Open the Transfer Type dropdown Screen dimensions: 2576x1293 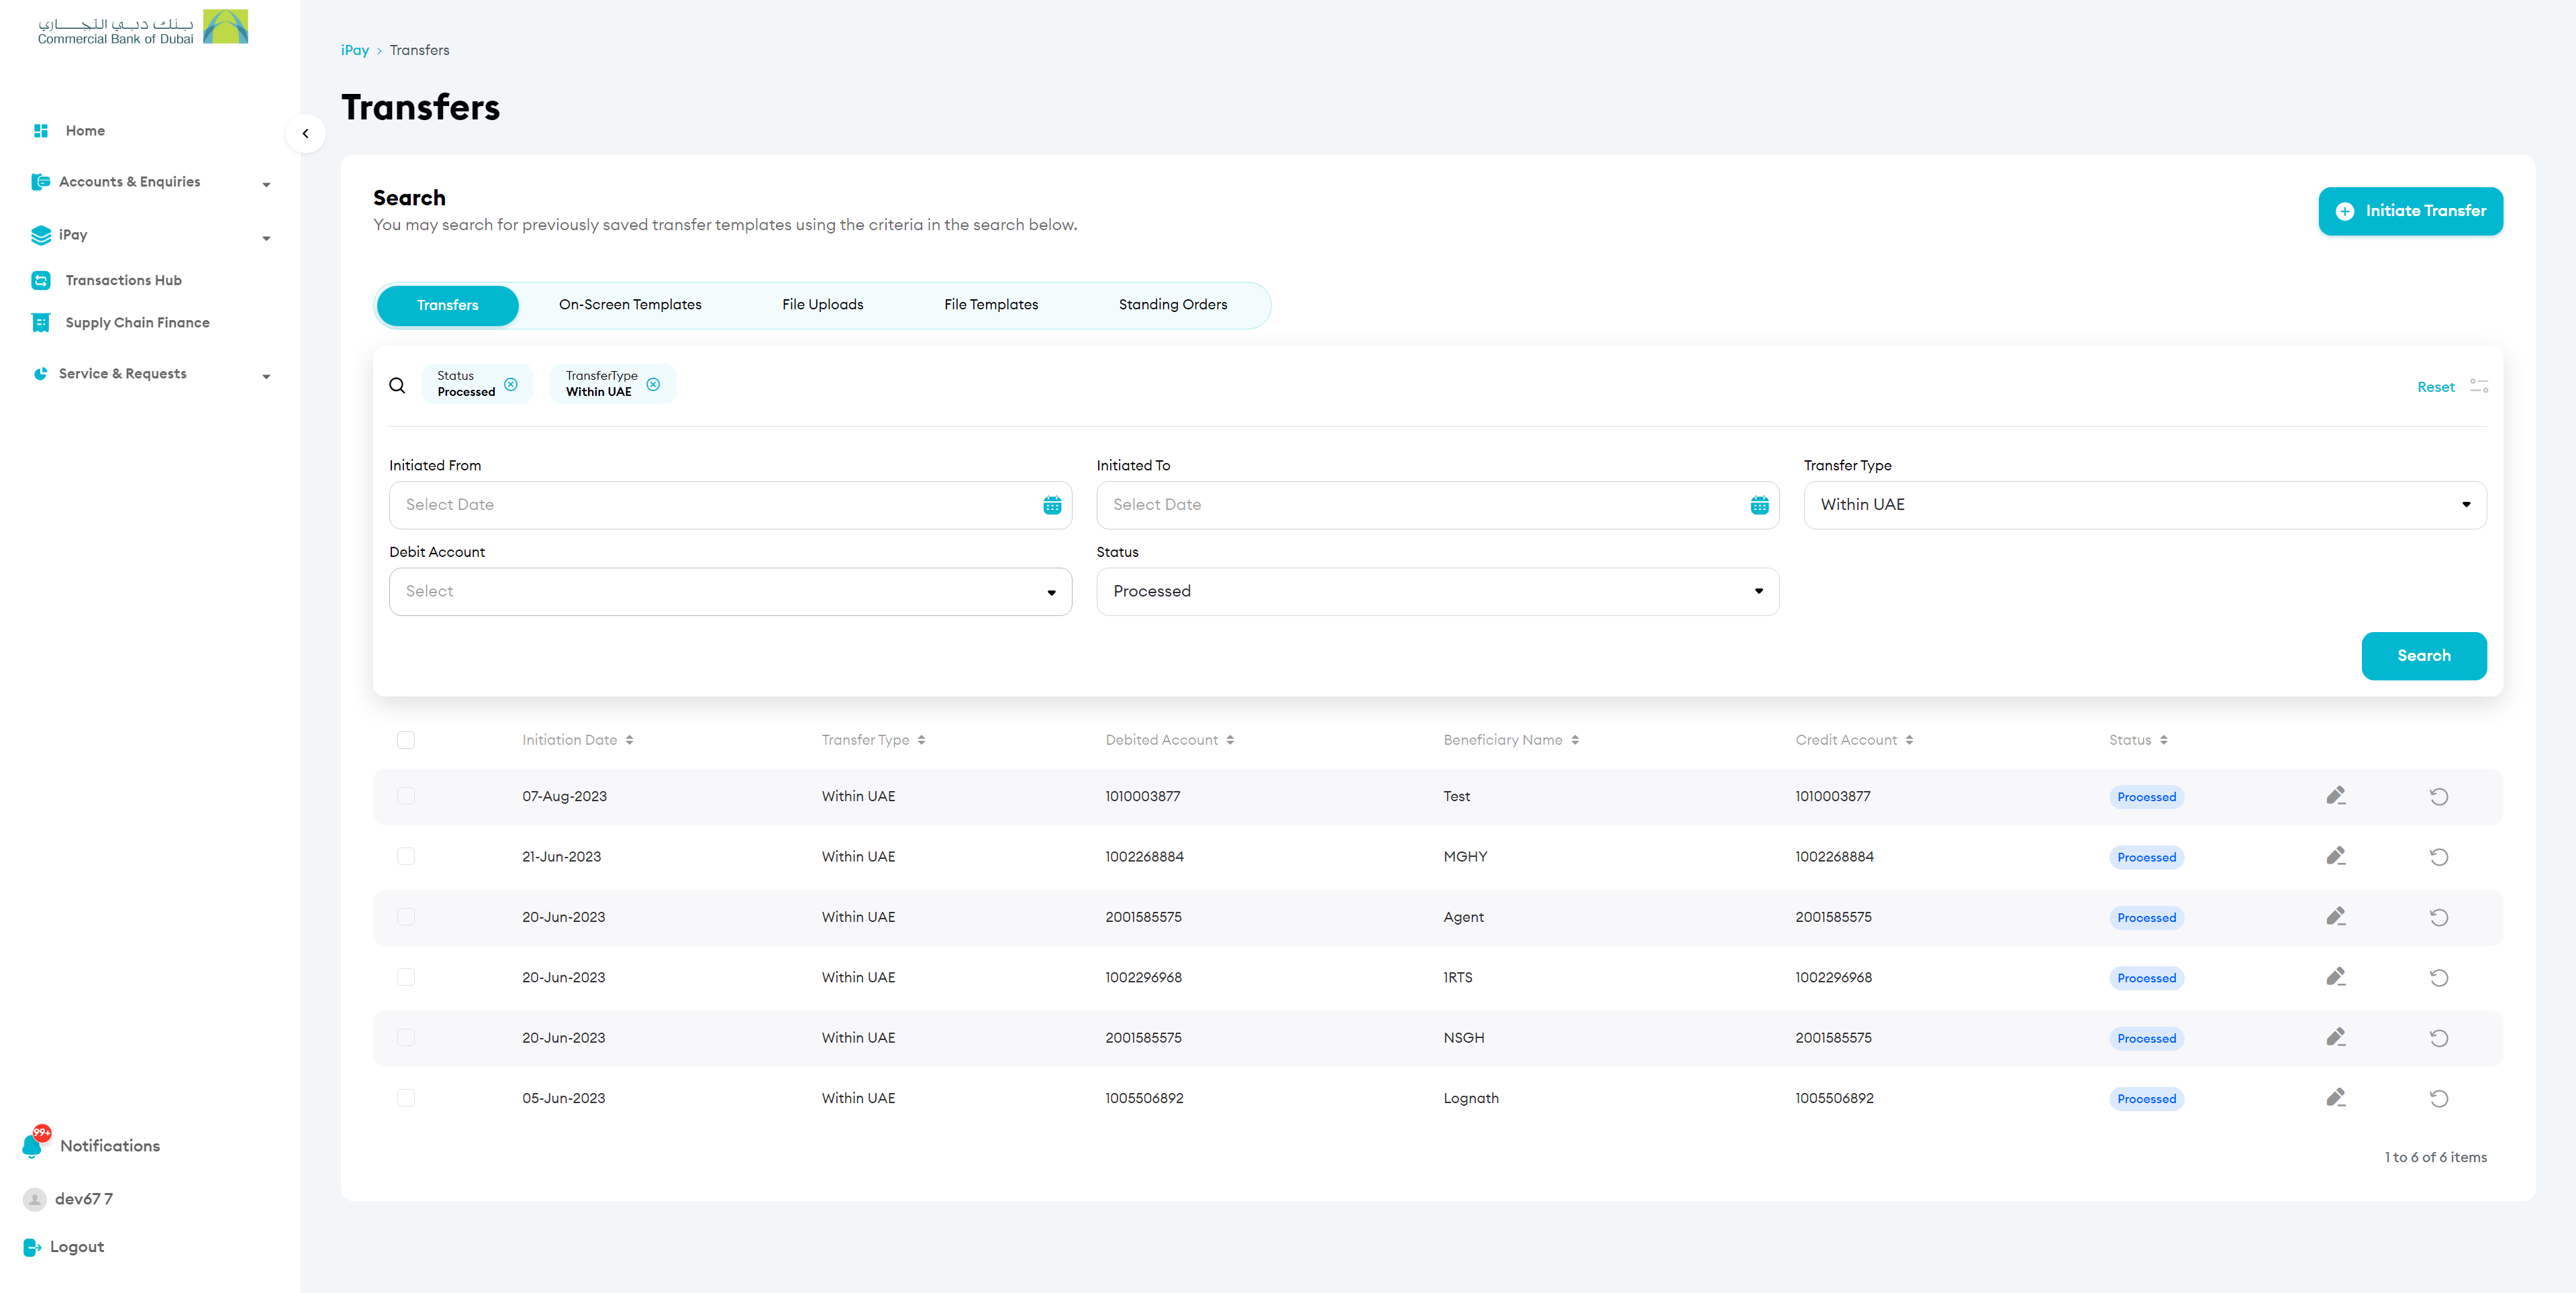coord(2144,505)
